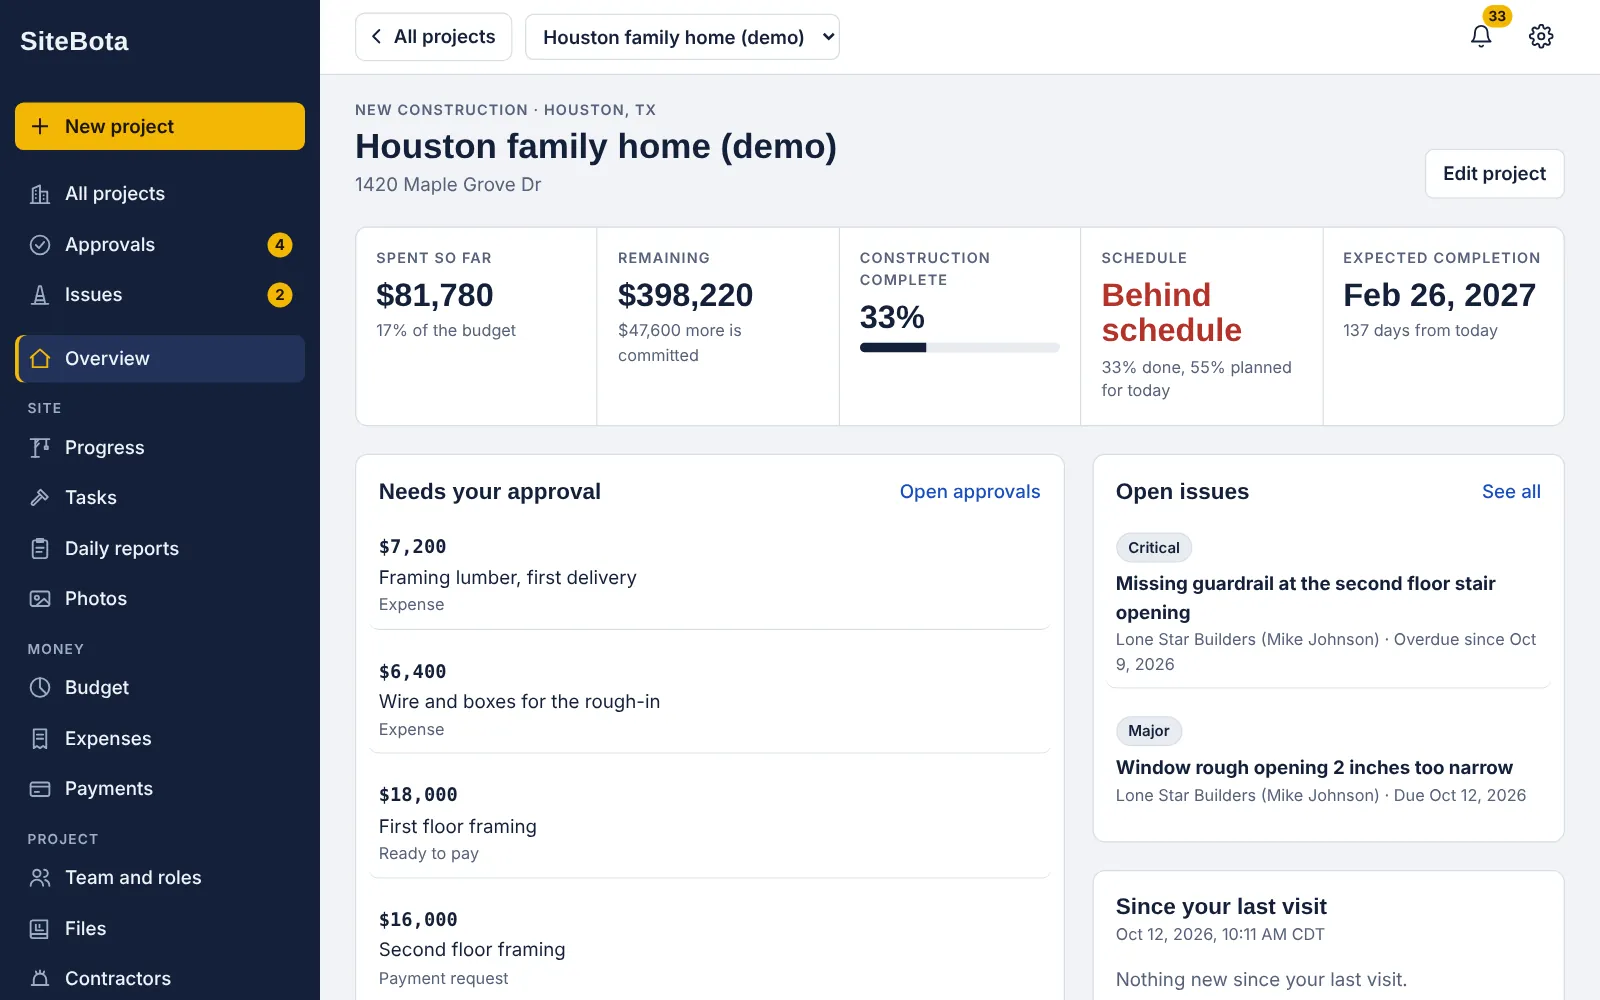Open Daily reports from the sidebar

click(160, 549)
